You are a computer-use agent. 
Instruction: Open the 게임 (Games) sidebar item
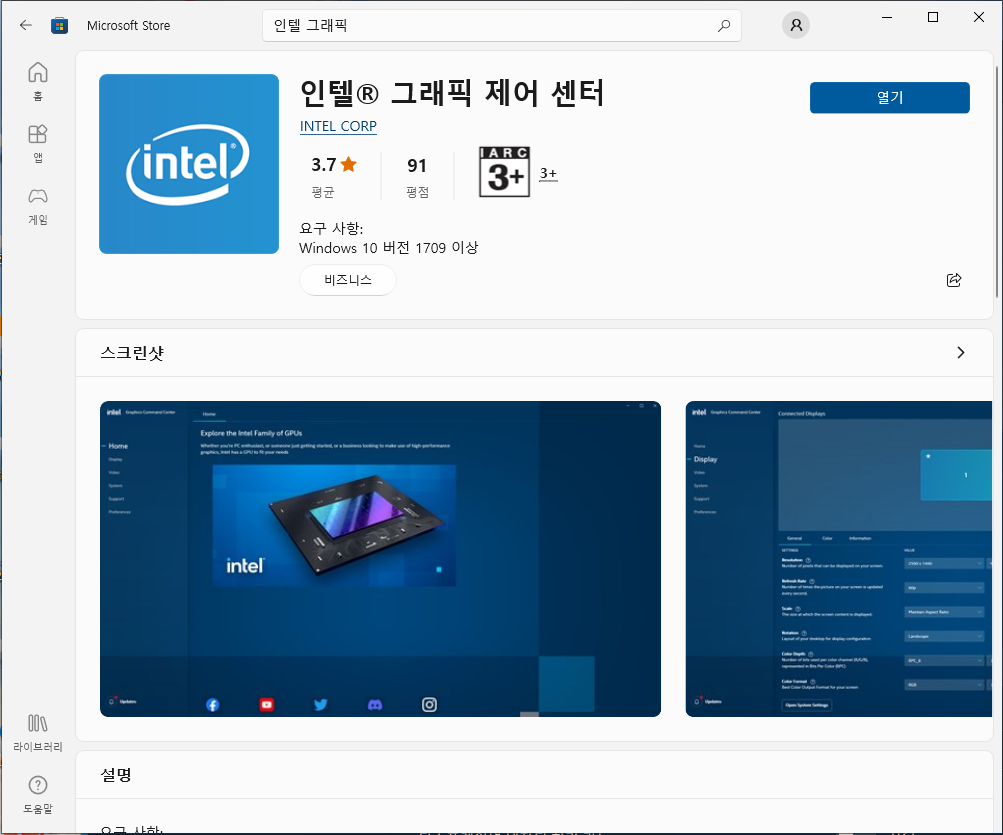(x=38, y=206)
